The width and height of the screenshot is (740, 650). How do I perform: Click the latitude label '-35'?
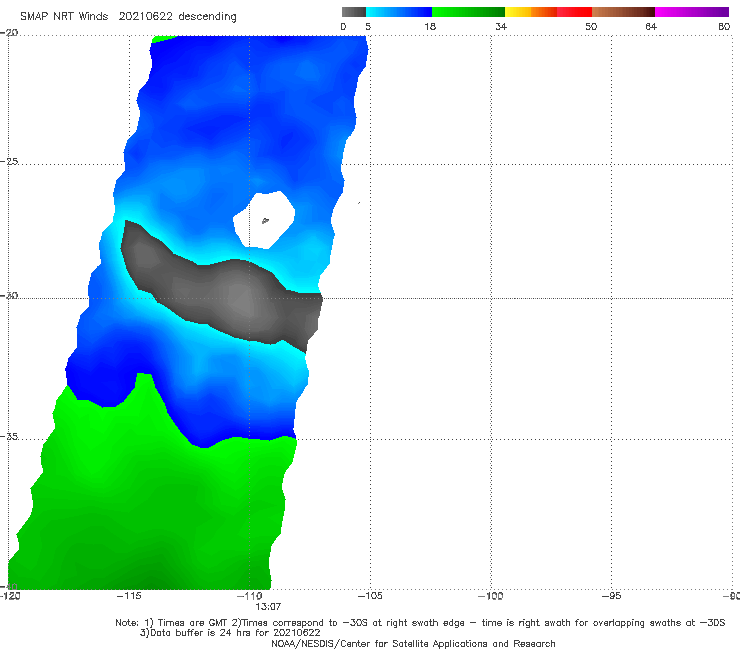[9, 437]
